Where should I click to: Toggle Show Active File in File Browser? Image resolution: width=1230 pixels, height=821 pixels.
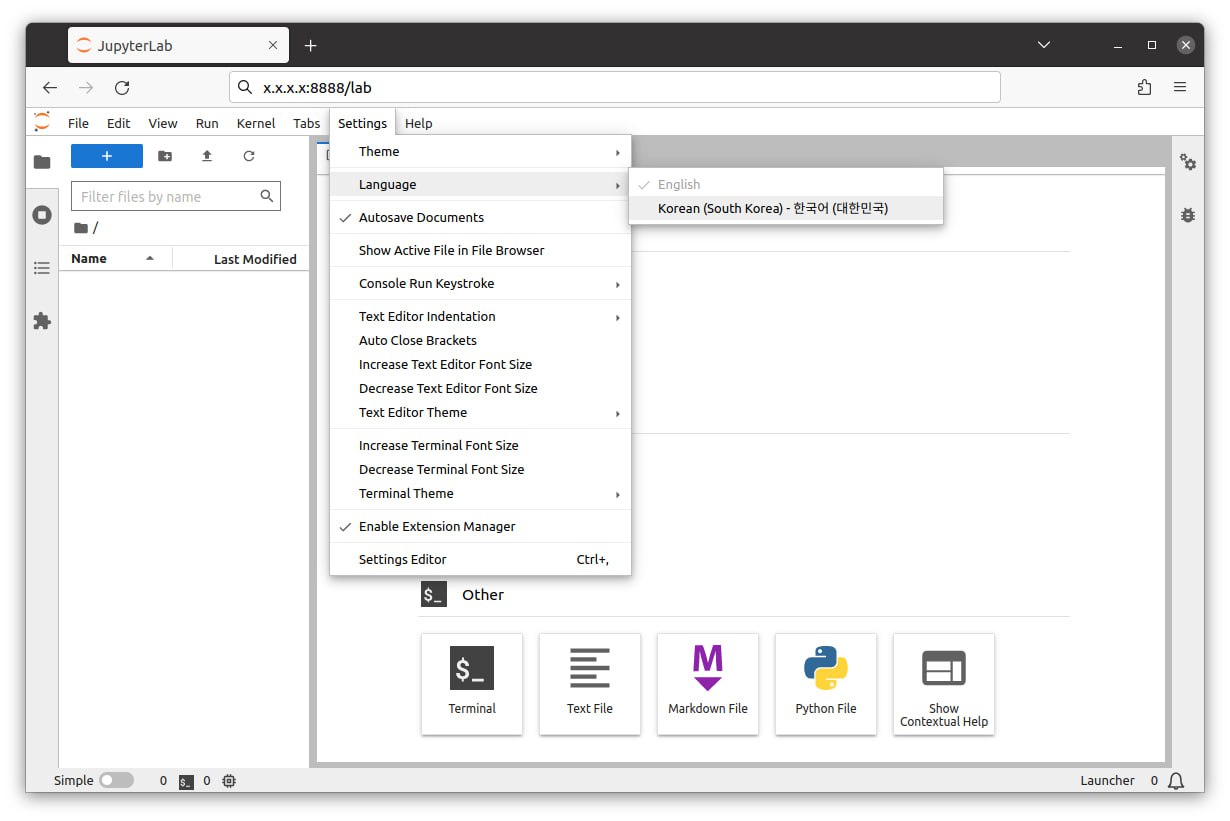(x=480, y=250)
